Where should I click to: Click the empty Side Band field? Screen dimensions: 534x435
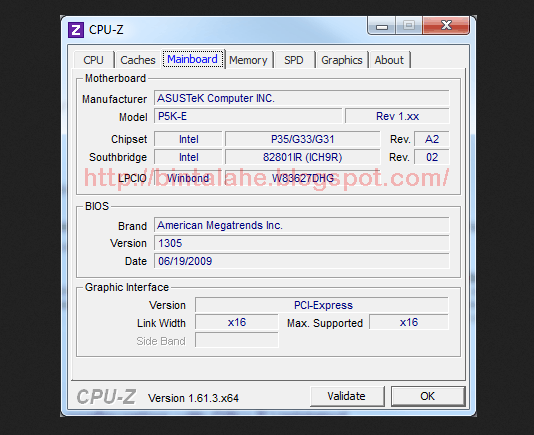tap(237, 340)
